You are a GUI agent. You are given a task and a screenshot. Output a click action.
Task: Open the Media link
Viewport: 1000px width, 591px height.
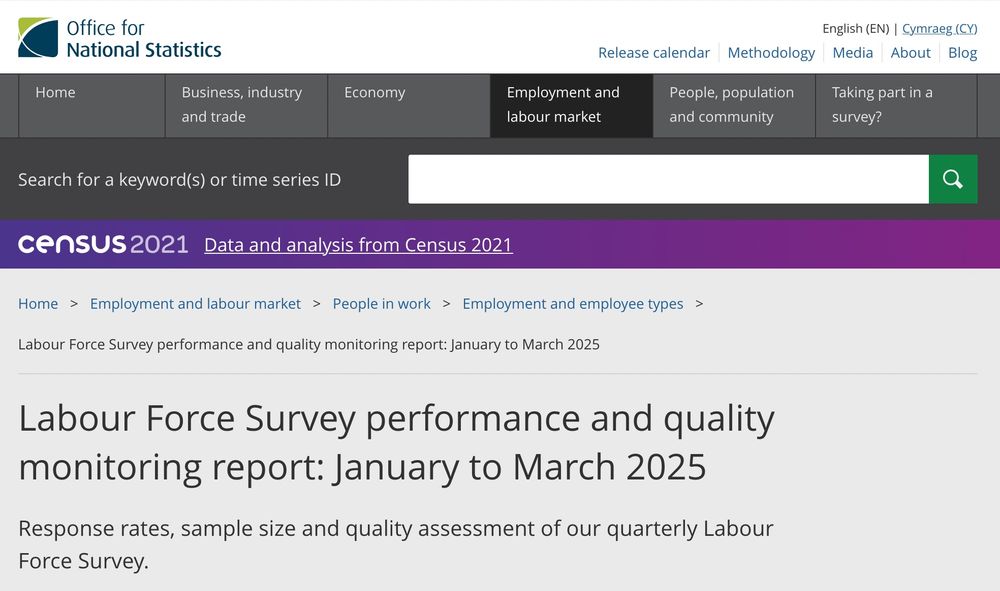point(853,53)
